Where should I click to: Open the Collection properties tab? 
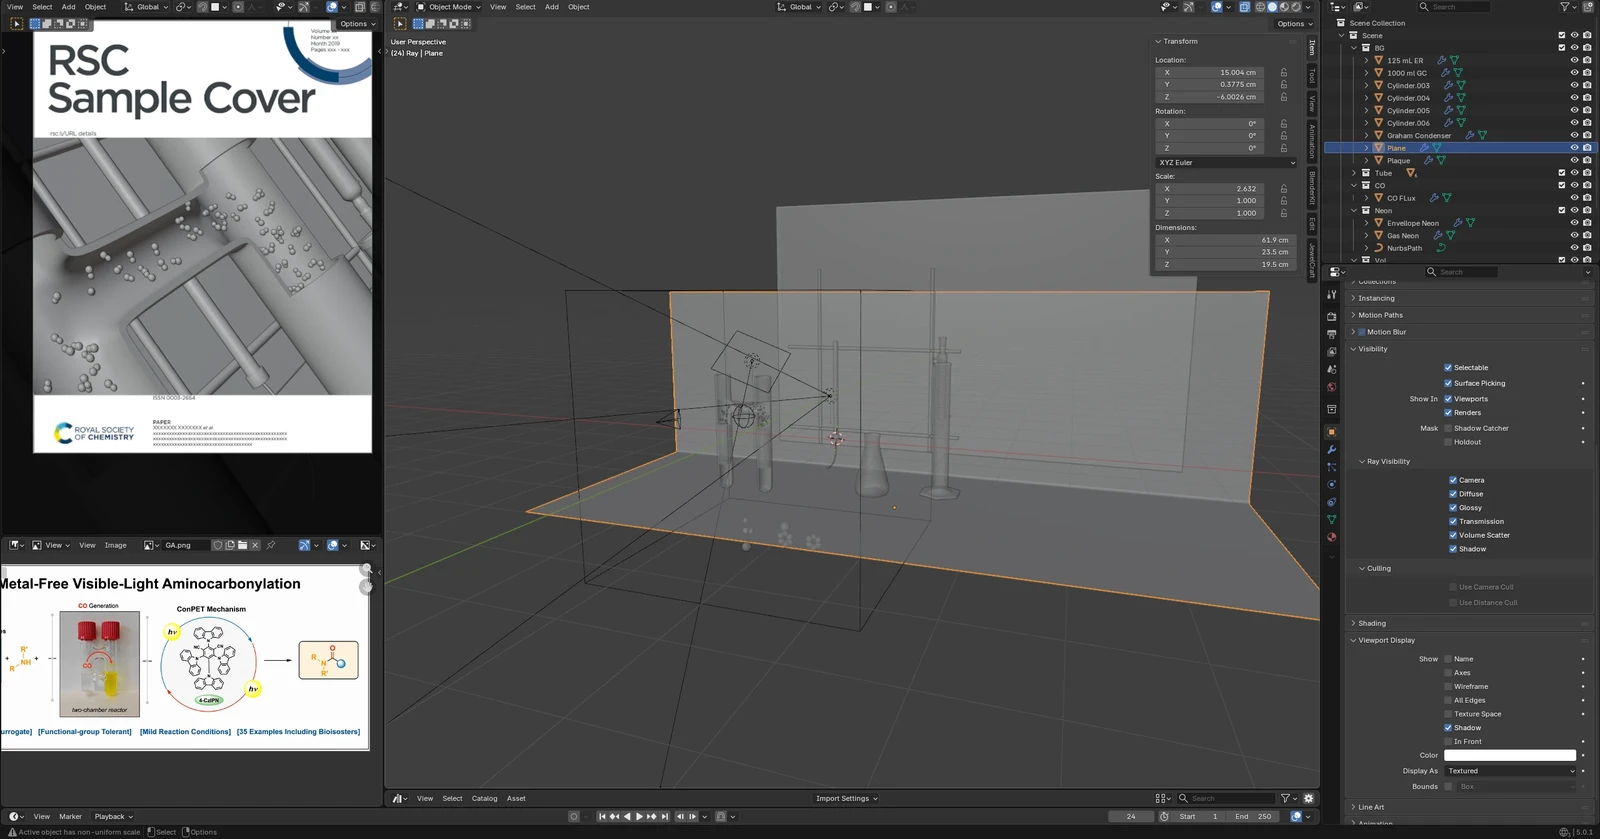click(x=1331, y=409)
